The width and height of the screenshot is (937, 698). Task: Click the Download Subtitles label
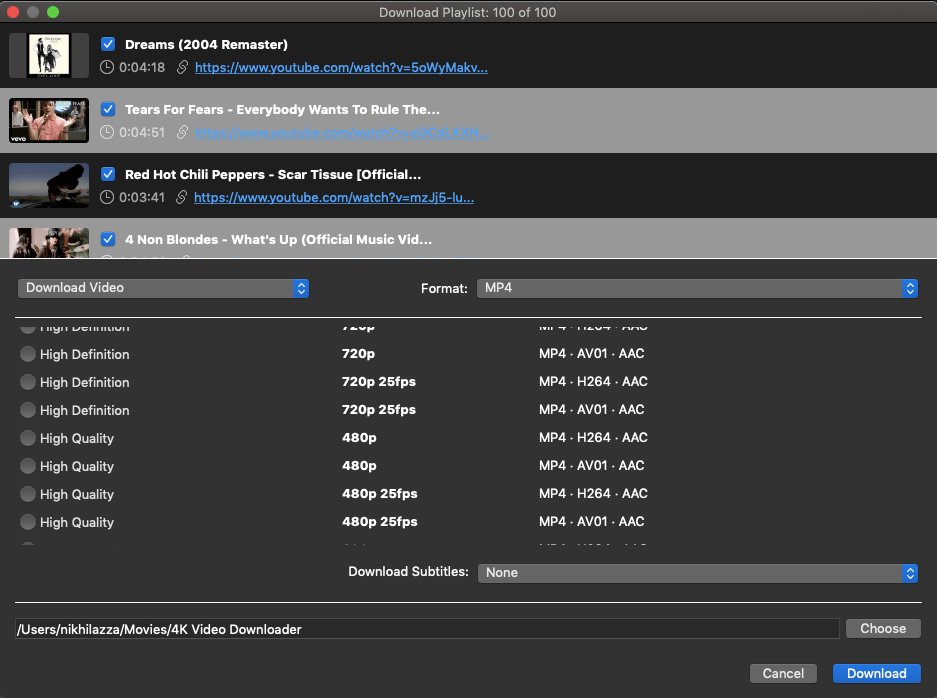click(408, 572)
